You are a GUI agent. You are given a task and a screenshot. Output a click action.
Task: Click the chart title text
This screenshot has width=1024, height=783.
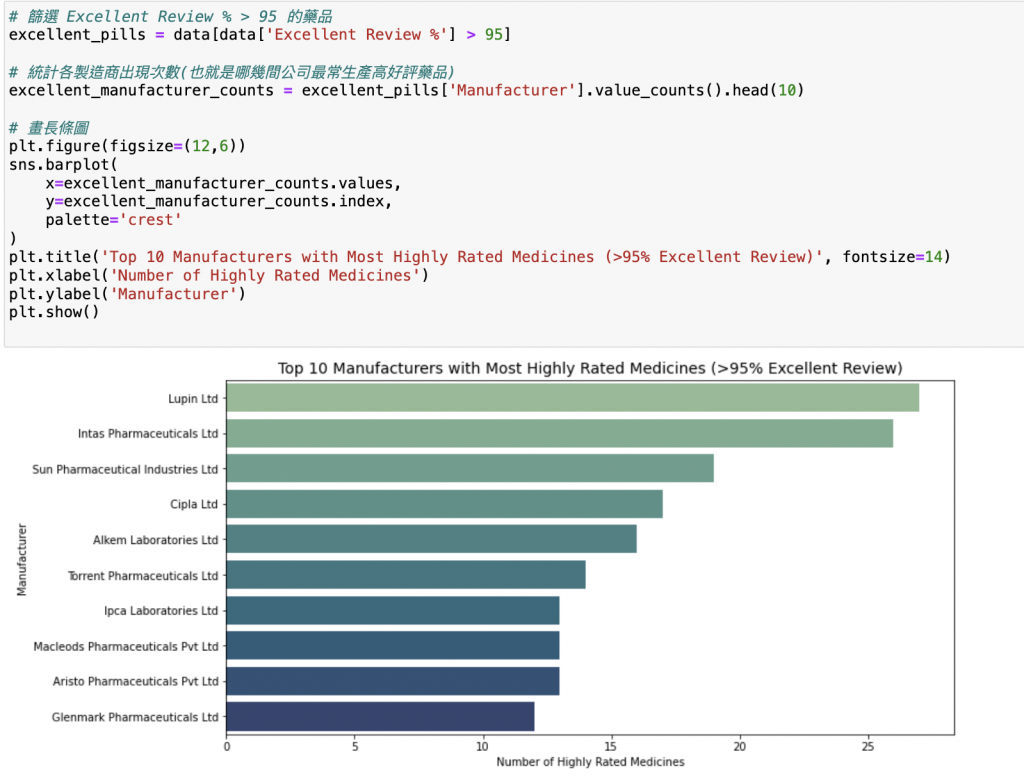click(590, 368)
